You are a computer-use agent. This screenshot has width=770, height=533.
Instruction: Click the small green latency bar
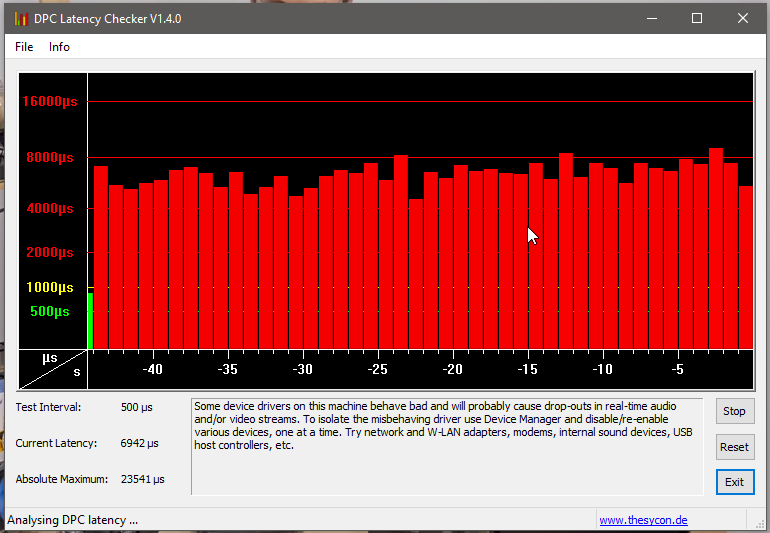tap(90, 321)
